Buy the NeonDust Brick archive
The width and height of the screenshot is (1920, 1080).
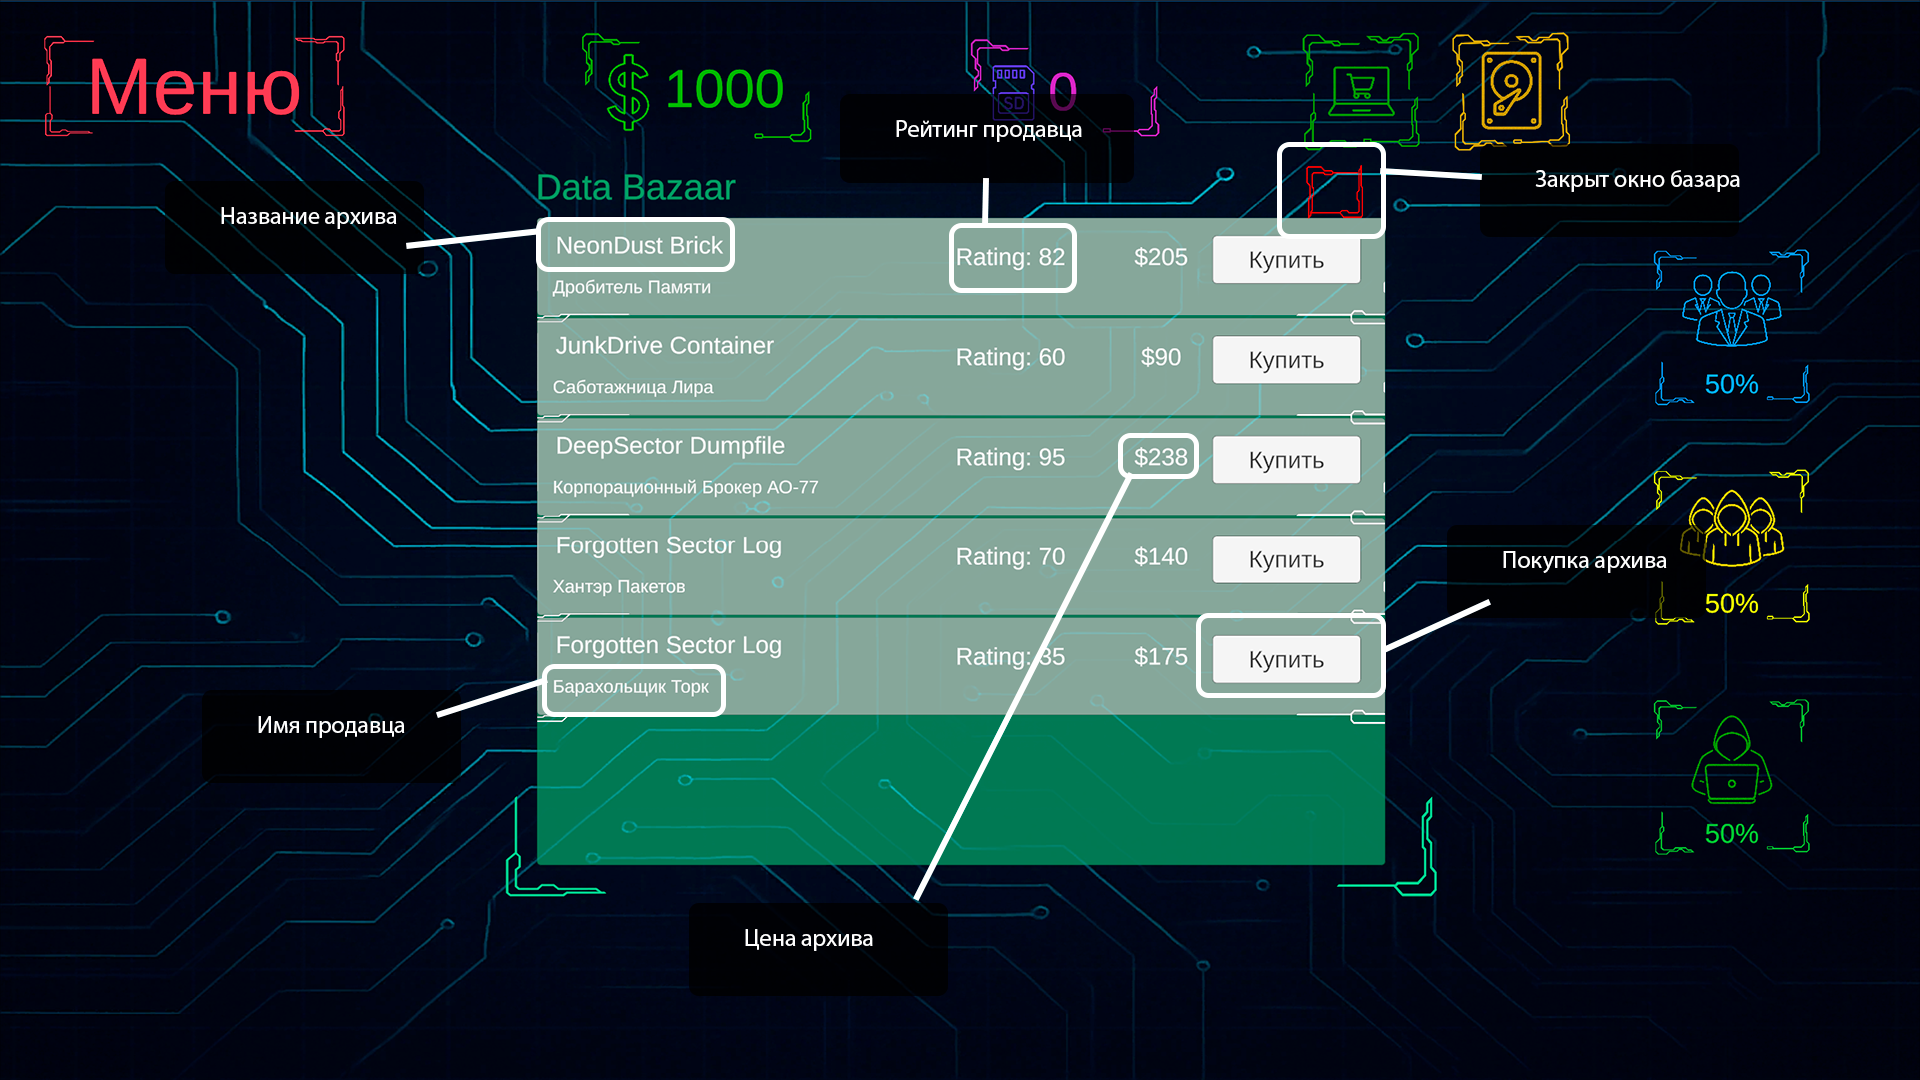1285,260
